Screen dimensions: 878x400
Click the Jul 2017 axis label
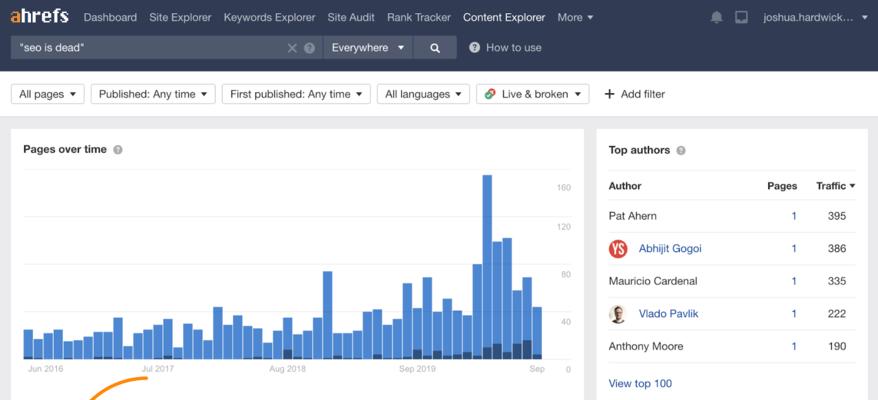coord(158,369)
